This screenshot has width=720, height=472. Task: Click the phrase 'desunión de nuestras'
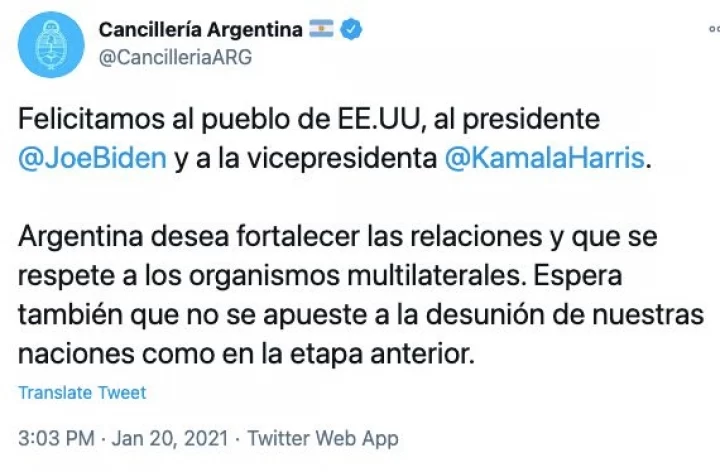[x=565, y=315]
